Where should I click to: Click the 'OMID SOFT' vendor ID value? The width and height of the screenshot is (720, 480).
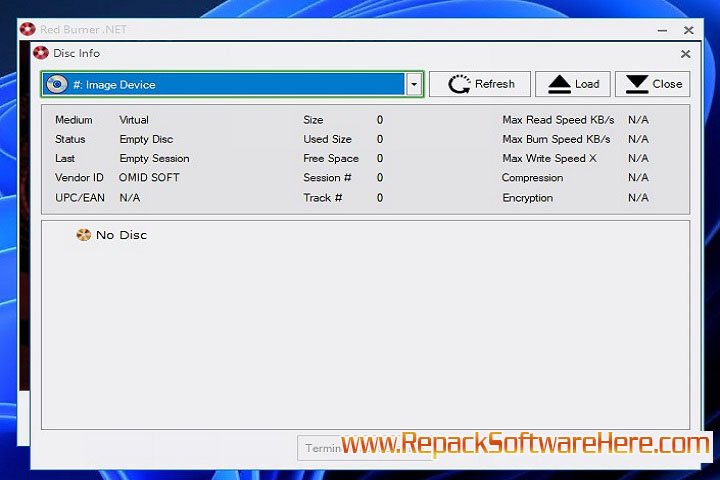click(x=149, y=178)
